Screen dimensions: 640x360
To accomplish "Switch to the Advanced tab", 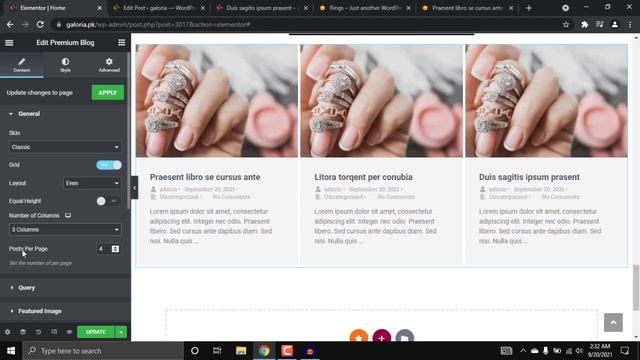I will point(109,64).
